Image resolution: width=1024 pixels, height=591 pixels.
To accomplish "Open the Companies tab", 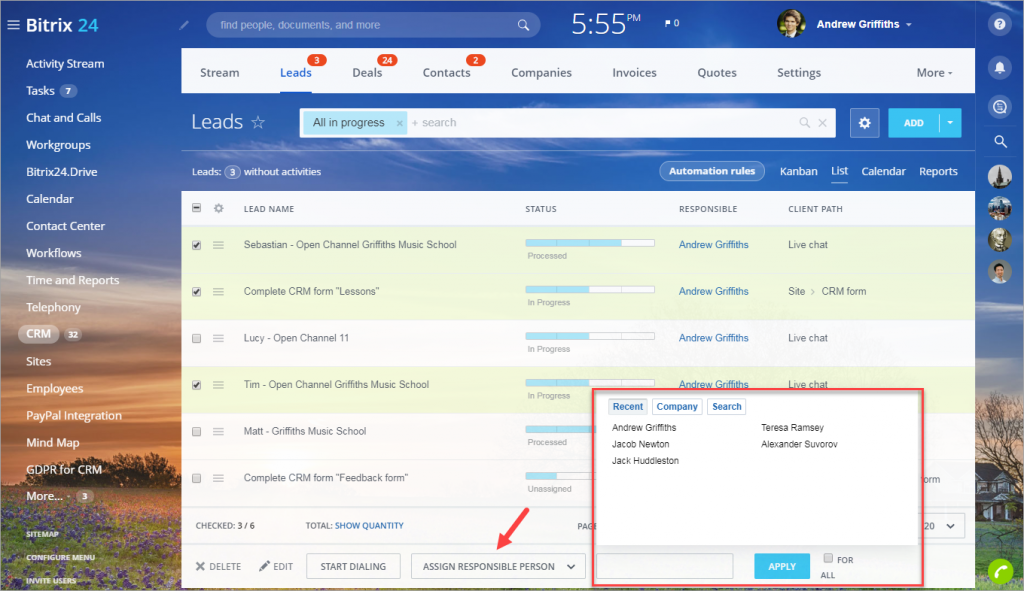I will [x=541, y=72].
